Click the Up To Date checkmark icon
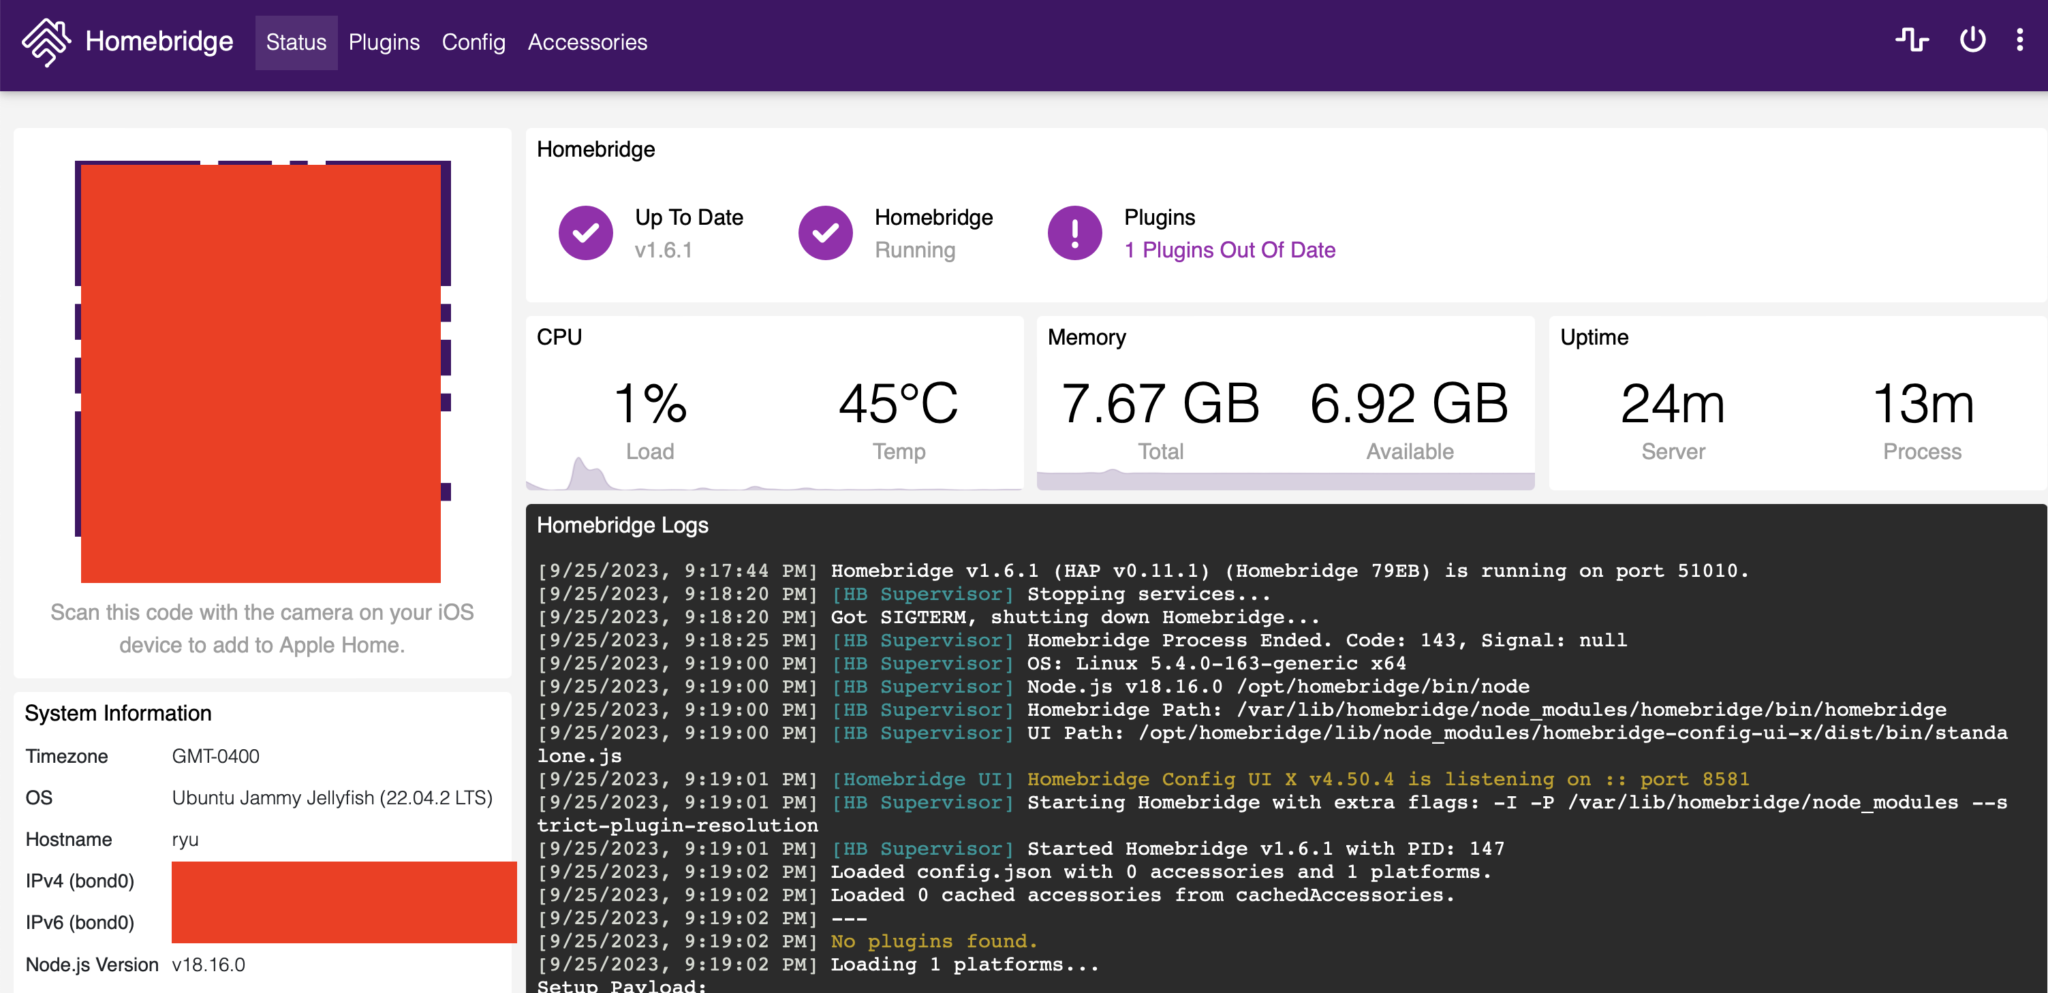This screenshot has height=993, width=2048. 586,233
